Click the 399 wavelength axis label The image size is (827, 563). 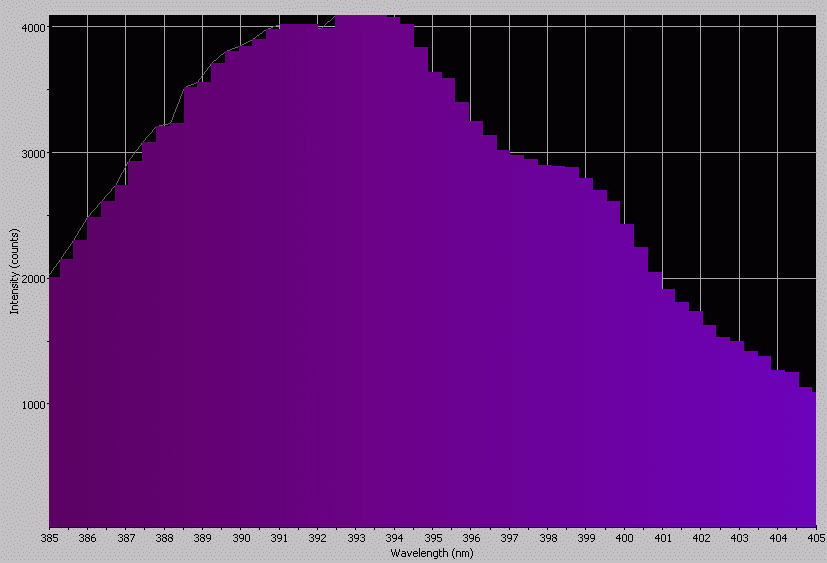point(586,538)
